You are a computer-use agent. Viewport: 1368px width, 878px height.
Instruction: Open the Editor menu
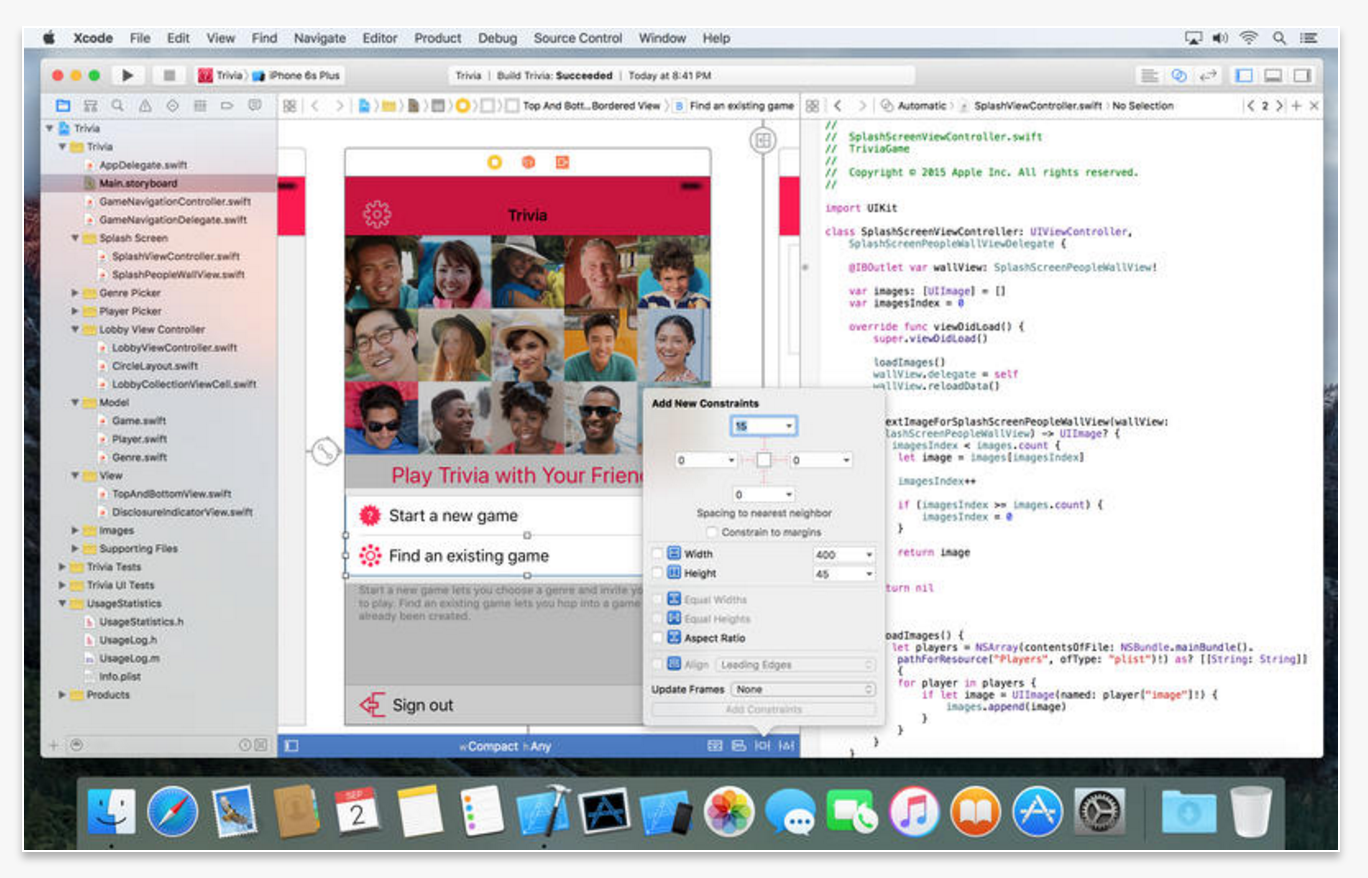[x=380, y=38]
